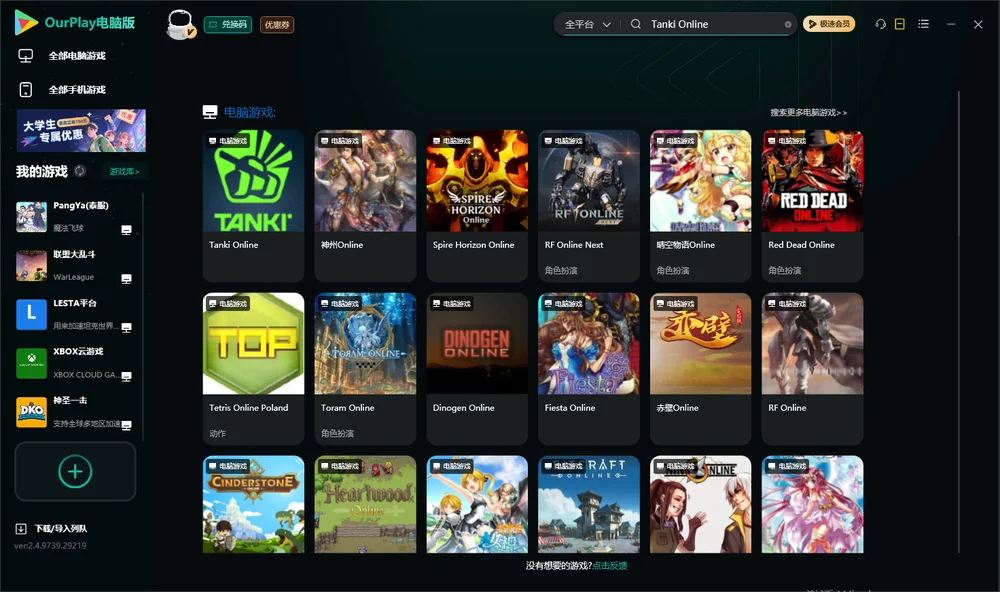The height and width of the screenshot is (592, 1000).
Task: Add a game with the plus button
Action: [75, 471]
